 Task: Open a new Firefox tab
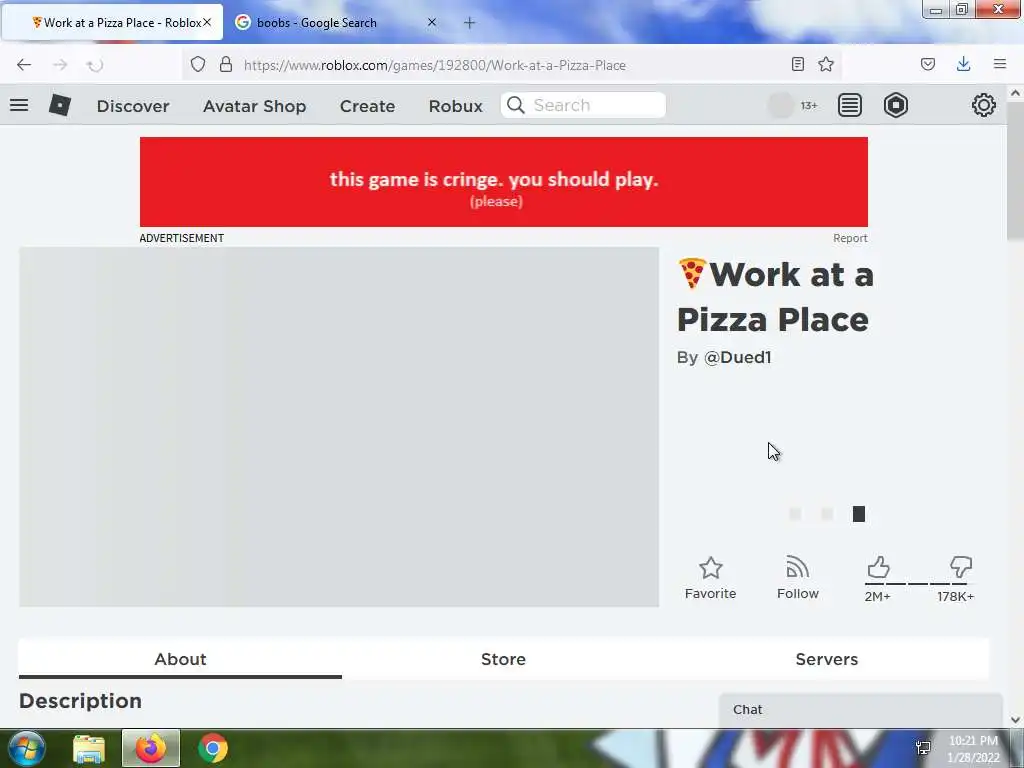470,23
